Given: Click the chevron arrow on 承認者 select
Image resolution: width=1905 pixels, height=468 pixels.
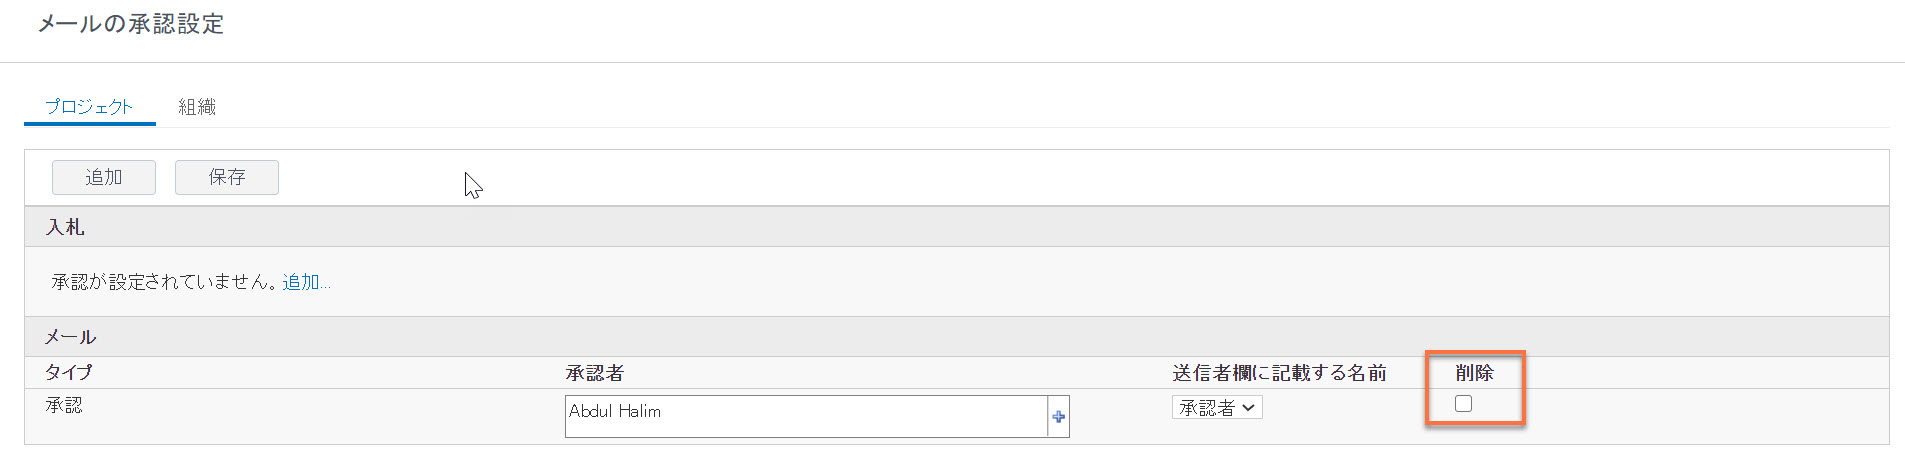Looking at the screenshot, I should [1248, 408].
